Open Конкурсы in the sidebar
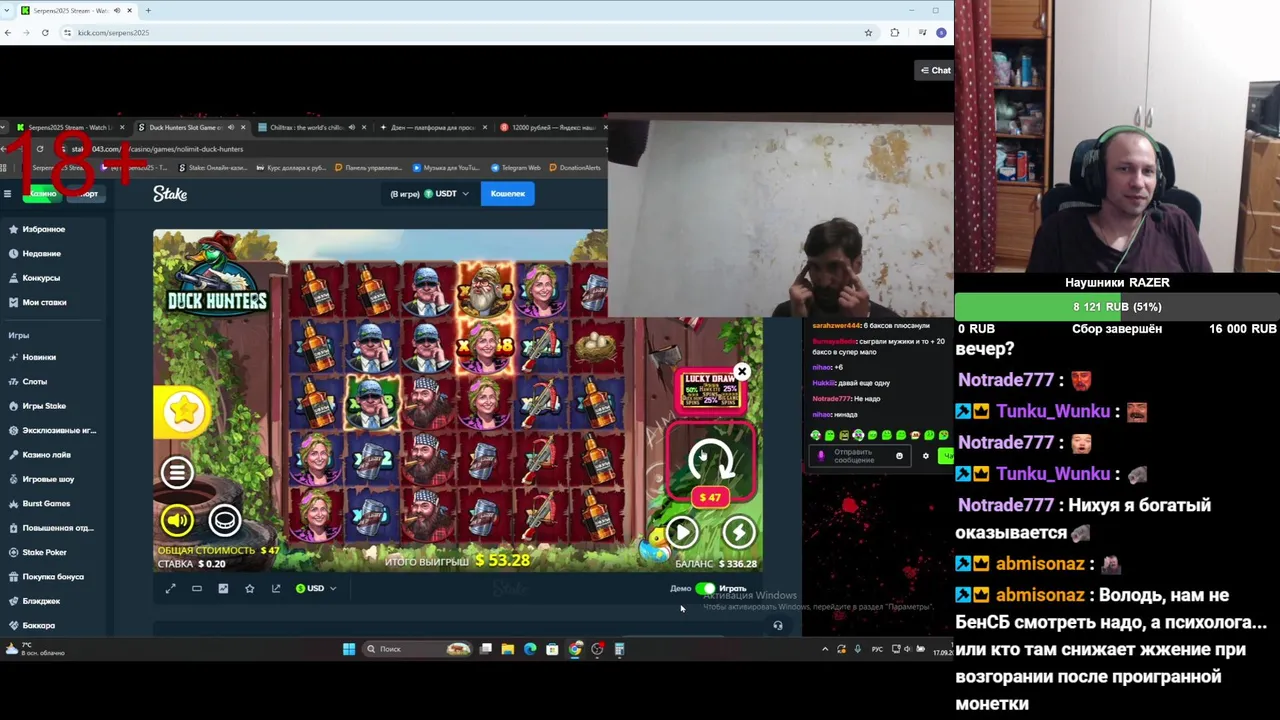Viewport: 1280px width, 720px height. (41, 278)
